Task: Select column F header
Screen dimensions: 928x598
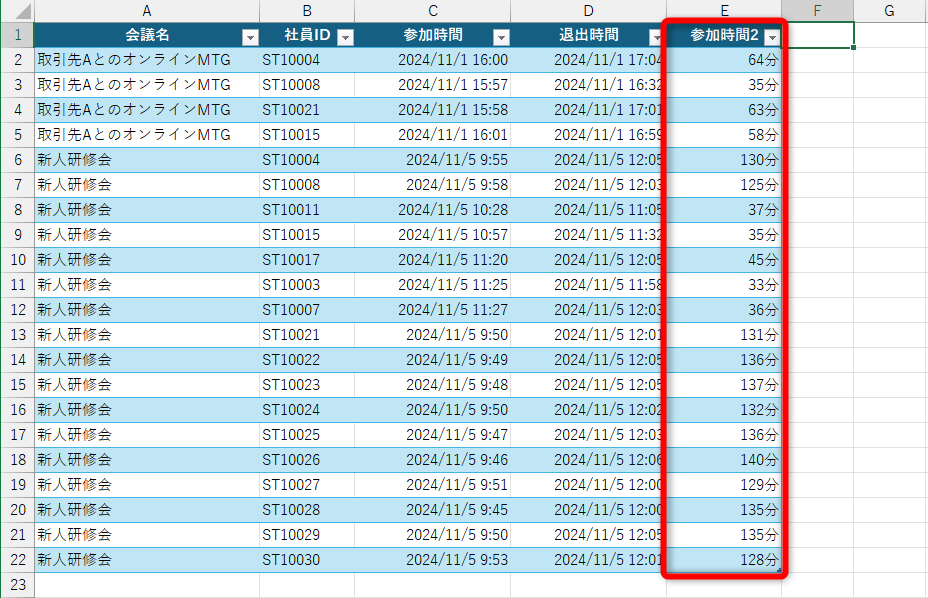Action: 817,11
